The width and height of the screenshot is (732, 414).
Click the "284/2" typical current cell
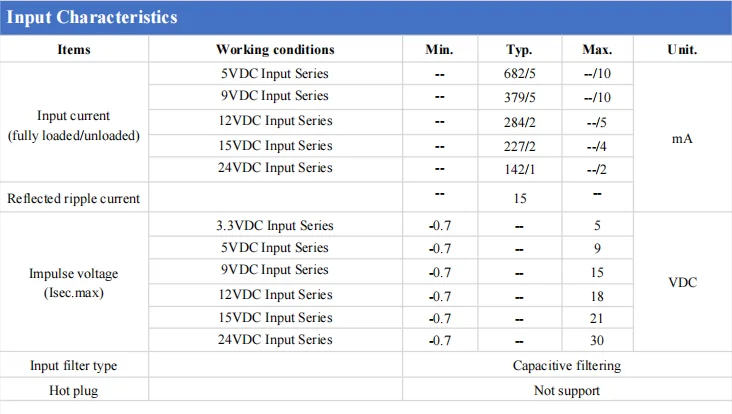point(520,121)
